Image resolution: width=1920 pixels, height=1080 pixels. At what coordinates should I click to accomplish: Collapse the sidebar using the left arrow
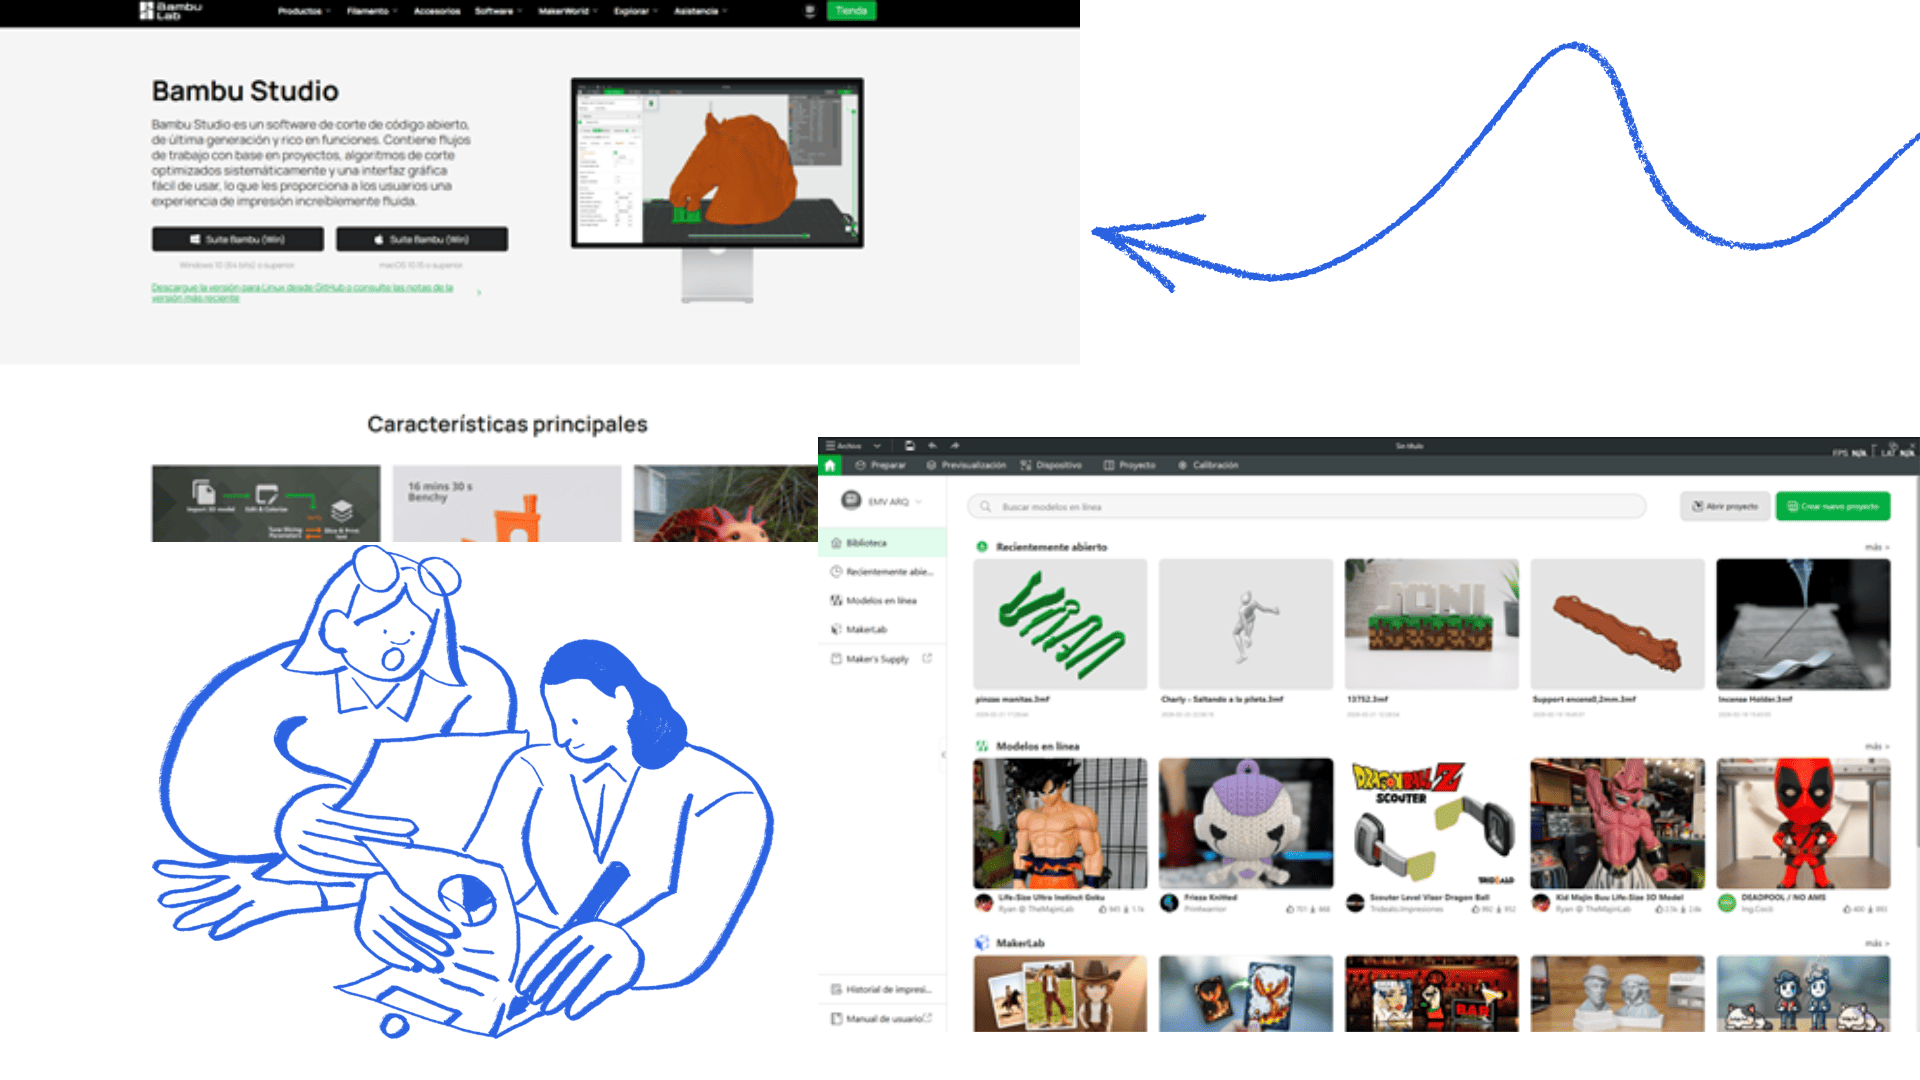[943, 755]
